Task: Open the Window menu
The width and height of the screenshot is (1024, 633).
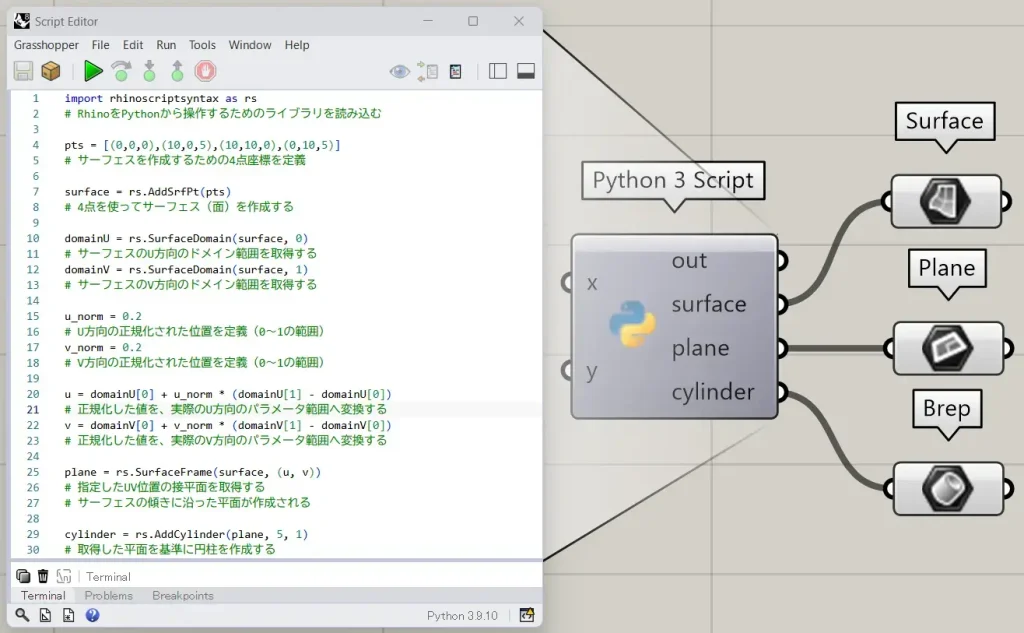Action: 249,45
